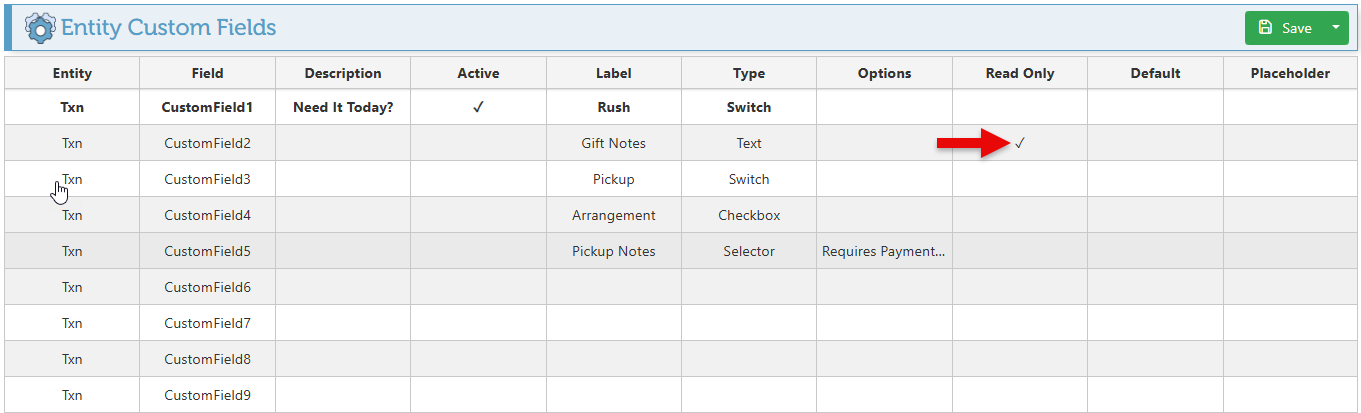Open the Save button dropdown arrow
The height and width of the screenshot is (413, 1361).
pyautogui.click(x=1335, y=28)
